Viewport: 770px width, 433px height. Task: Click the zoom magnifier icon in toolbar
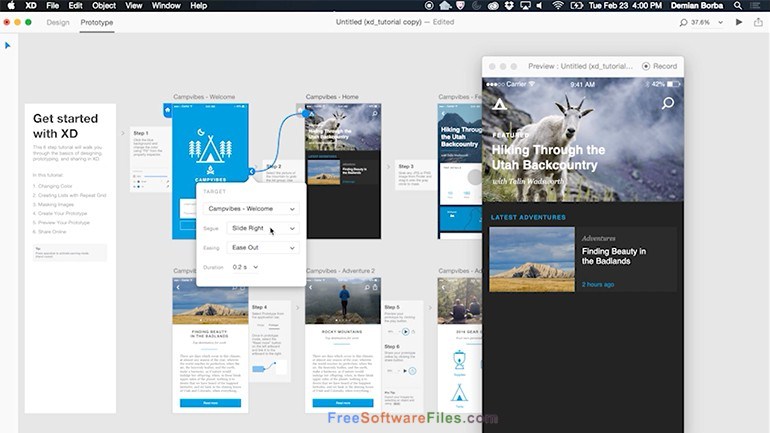click(x=683, y=22)
